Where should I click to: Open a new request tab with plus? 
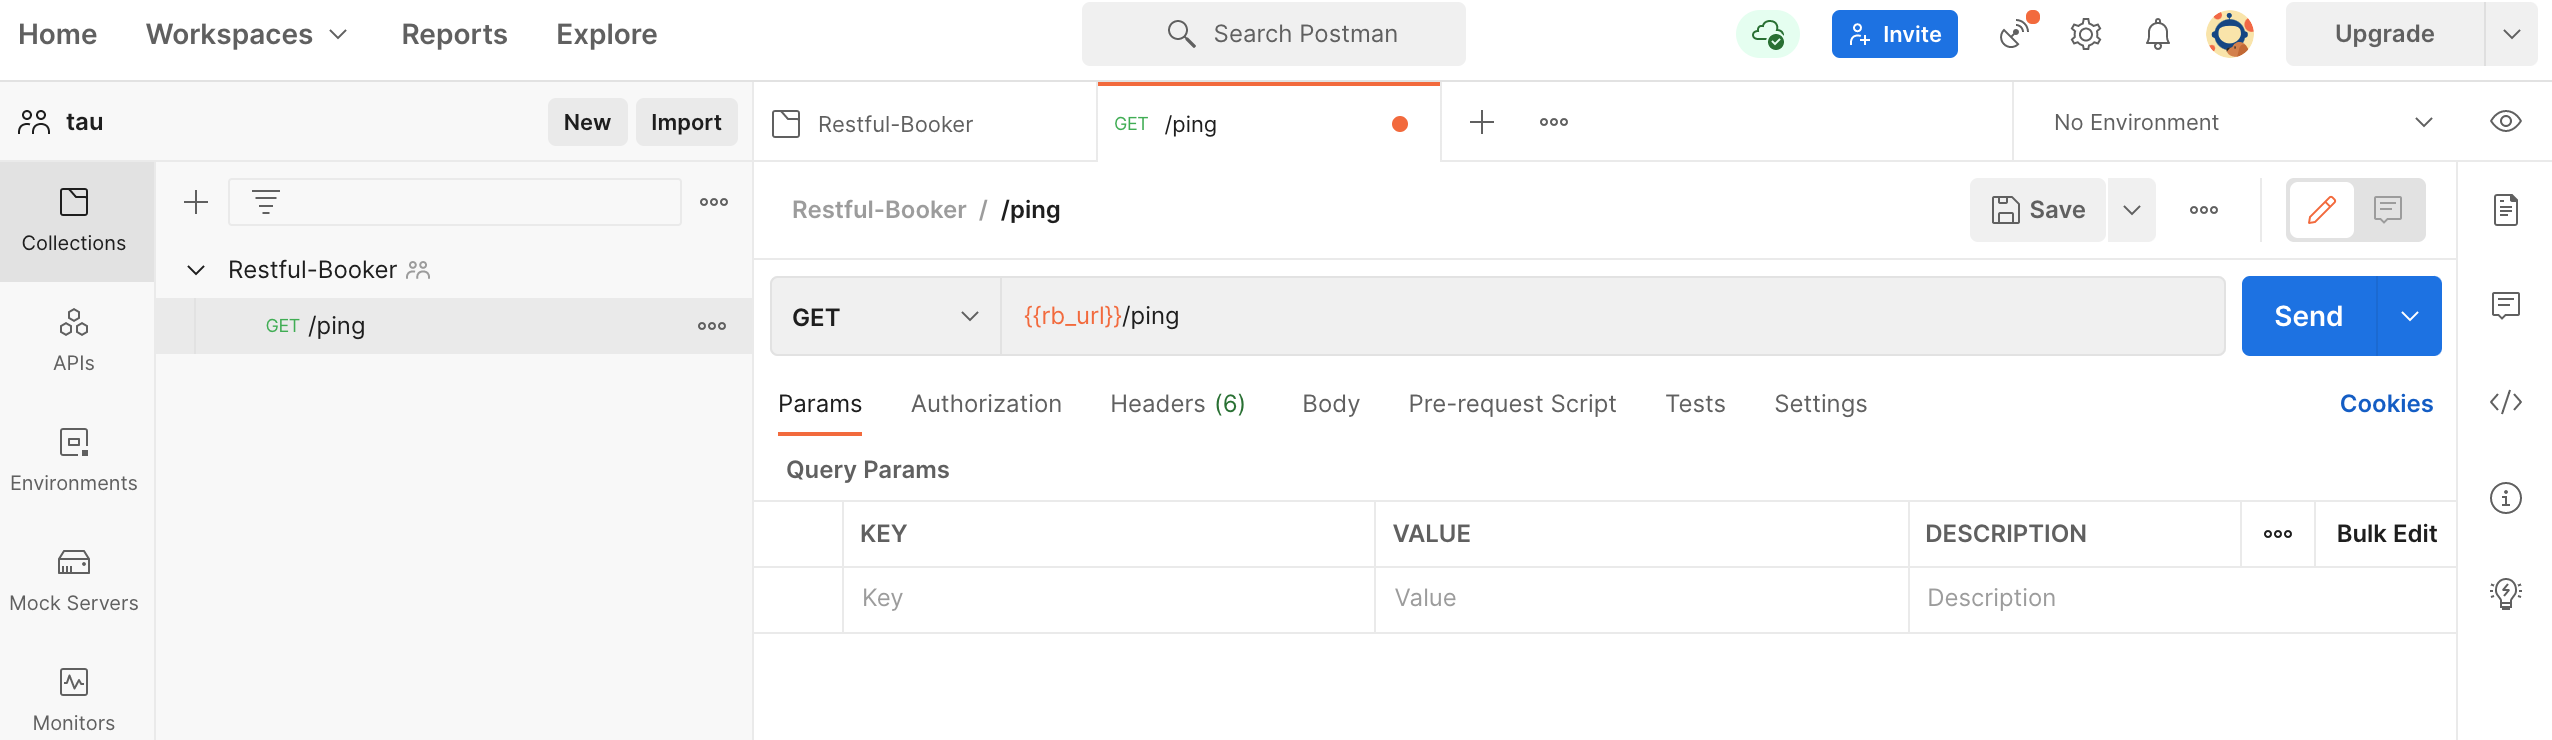[1482, 122]
